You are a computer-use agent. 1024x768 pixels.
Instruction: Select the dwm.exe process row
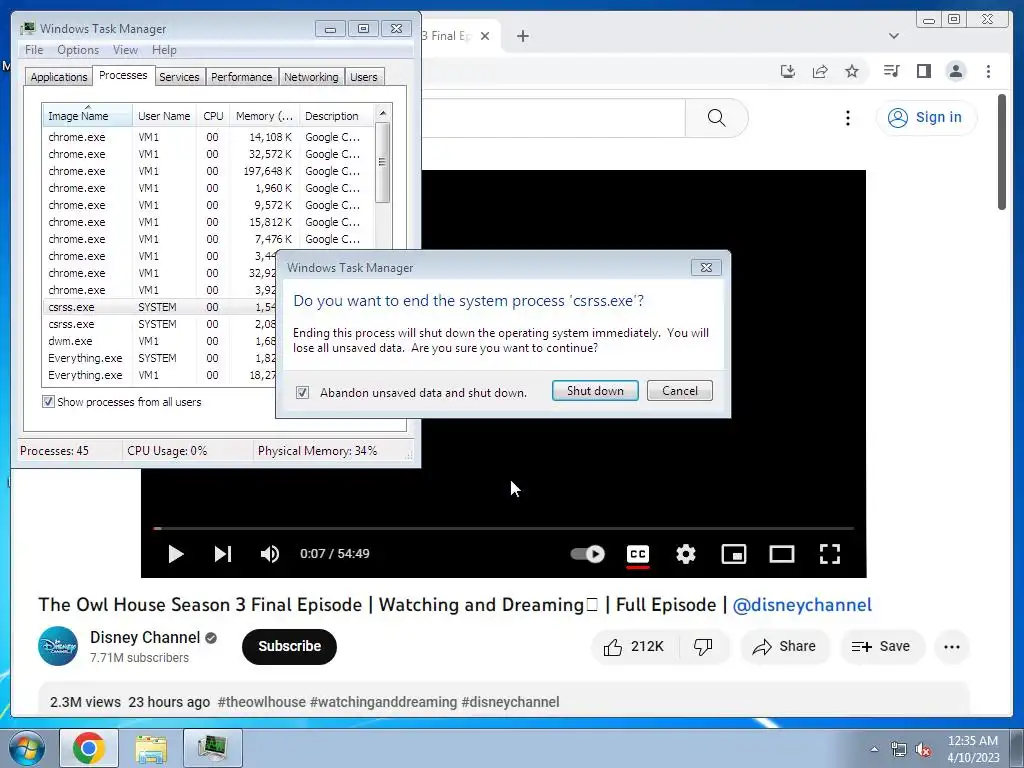[x=160, y=341]
